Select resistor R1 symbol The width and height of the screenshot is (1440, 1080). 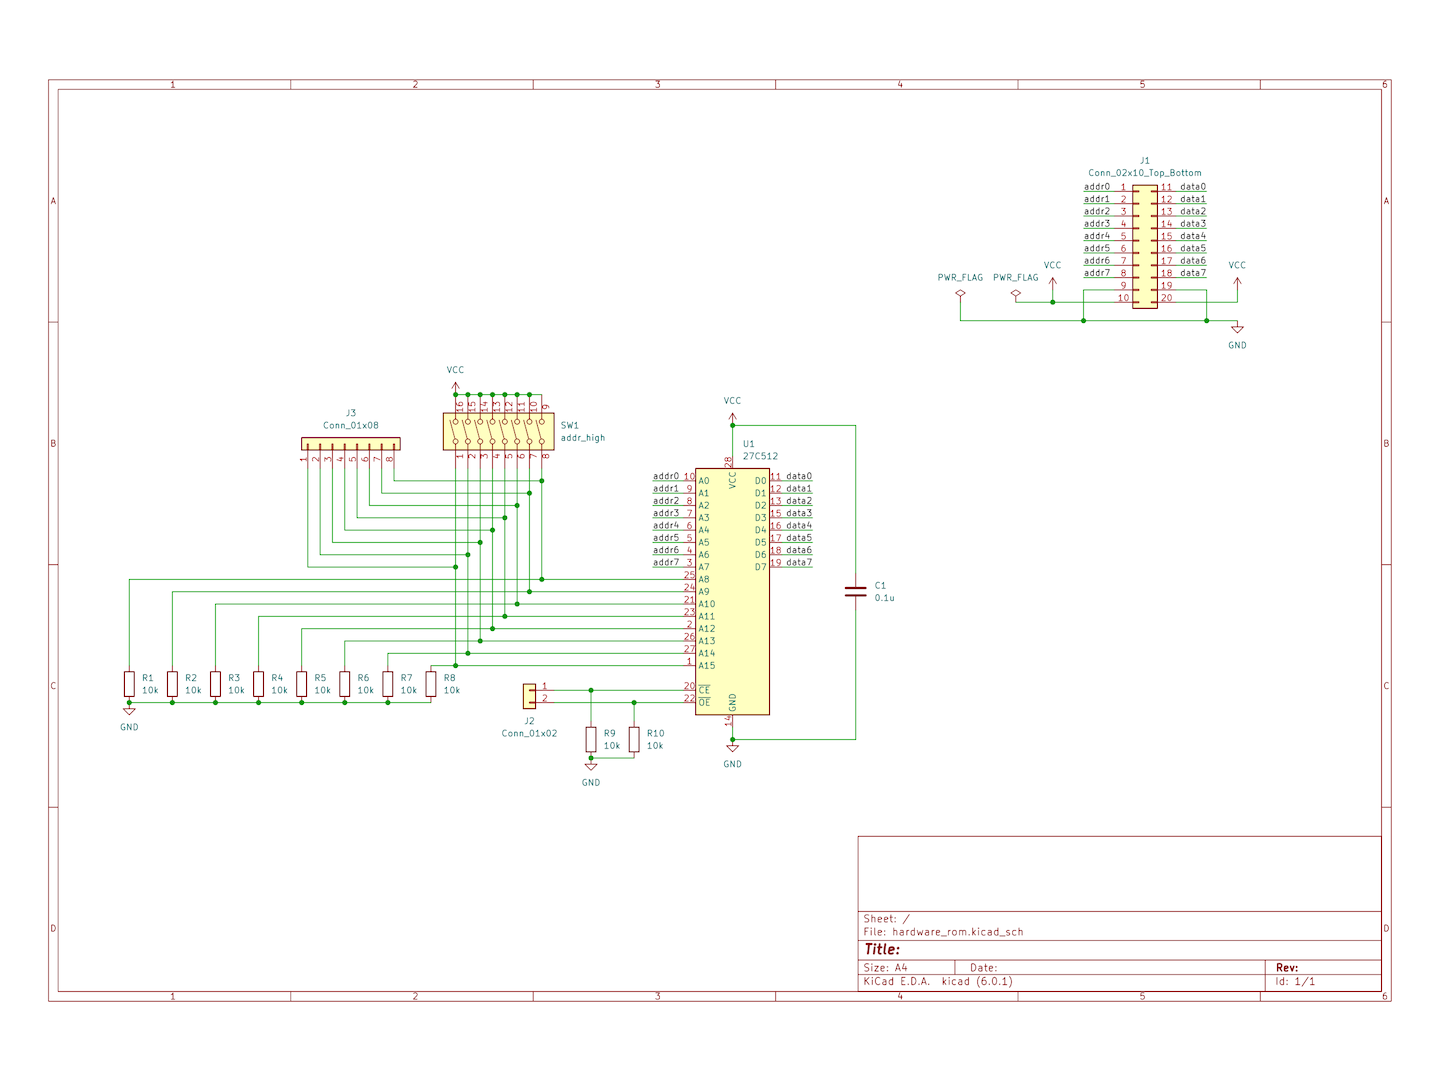(x=129, y=684)
